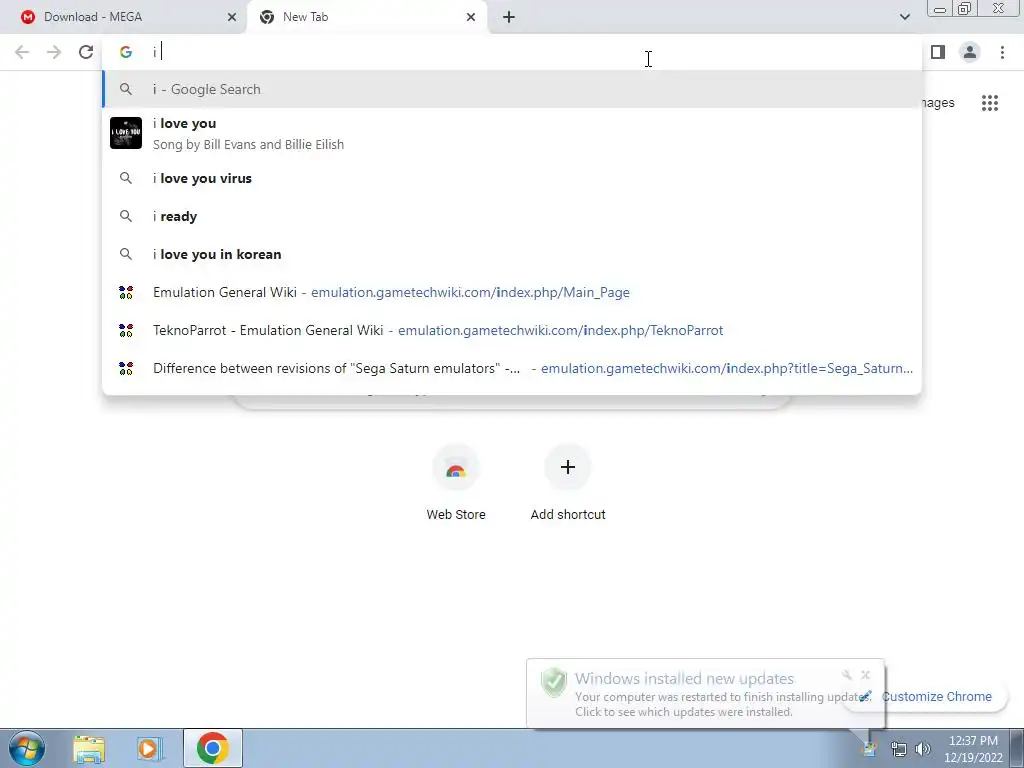Open the Google apps grid
The image size is (1024, 768).
[x=990, y=103]
